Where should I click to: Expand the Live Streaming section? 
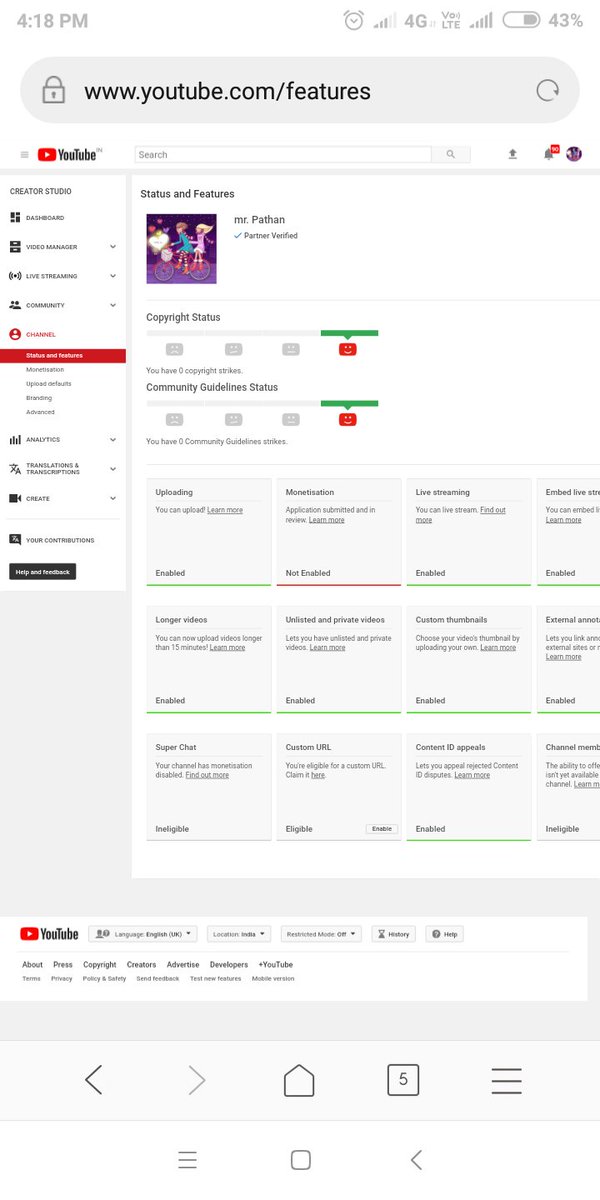tap(113, 276)
